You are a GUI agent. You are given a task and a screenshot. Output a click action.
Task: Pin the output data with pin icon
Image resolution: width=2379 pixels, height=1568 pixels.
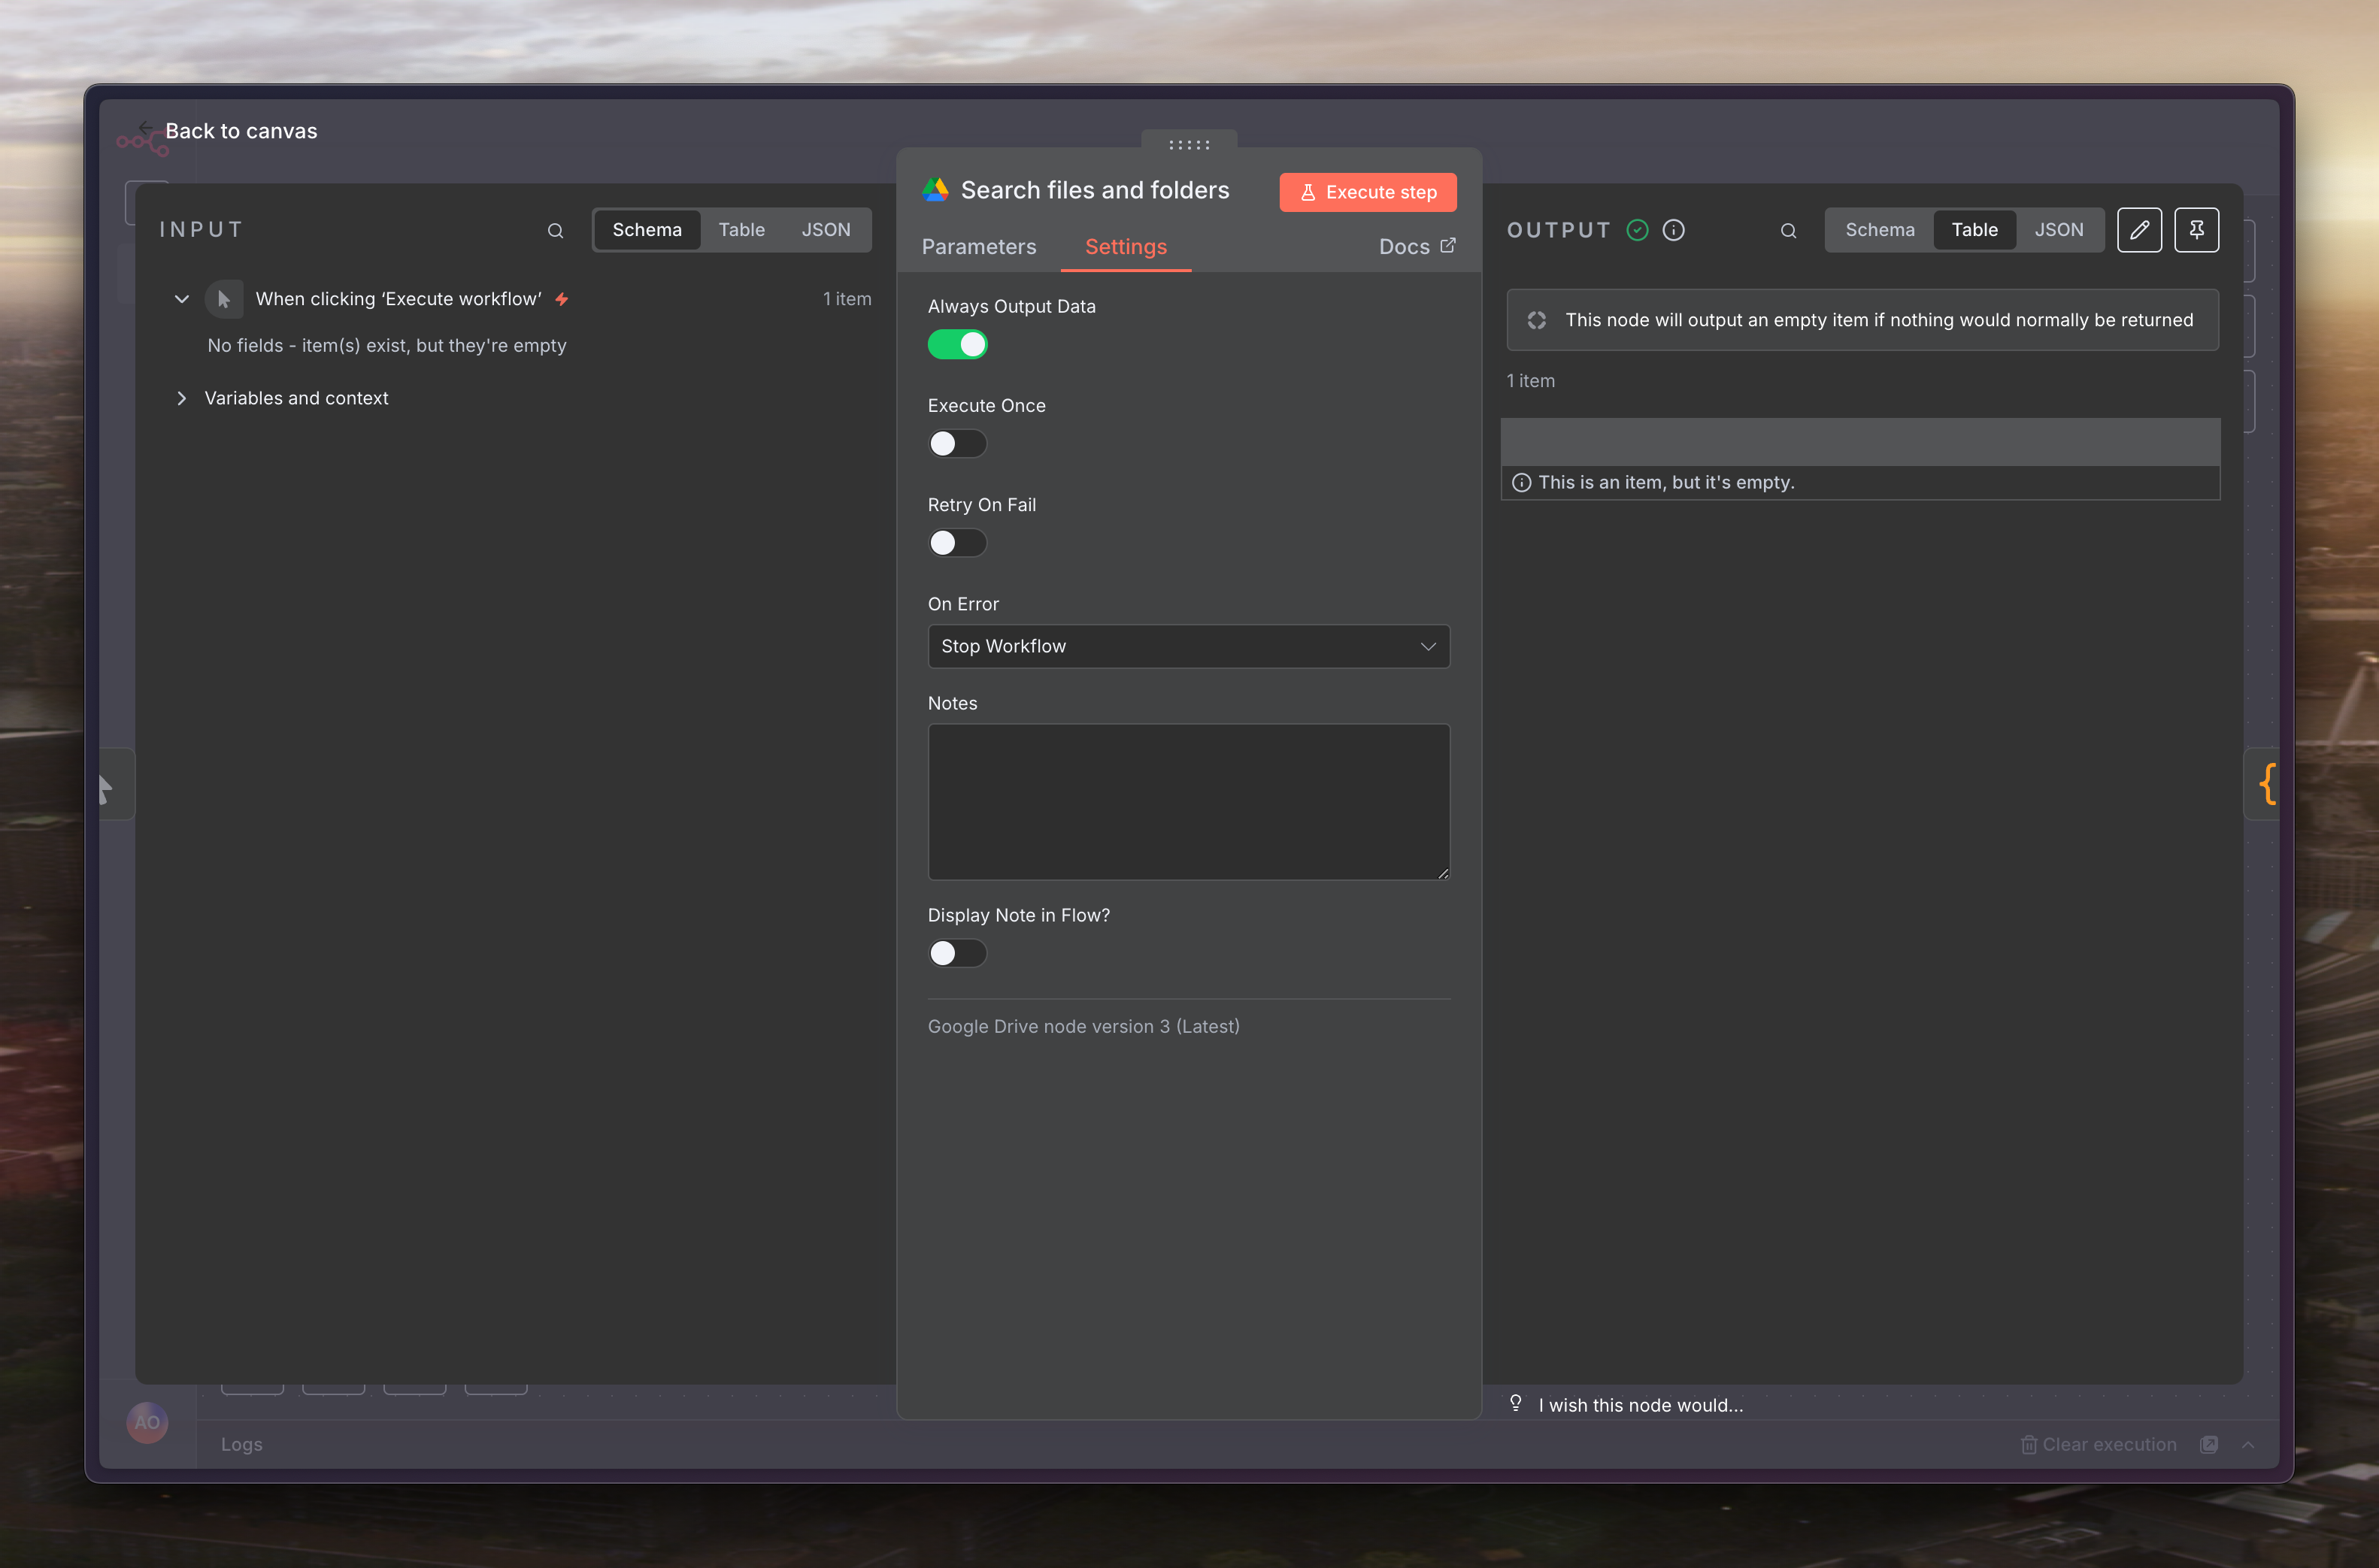coord(2196,230)
